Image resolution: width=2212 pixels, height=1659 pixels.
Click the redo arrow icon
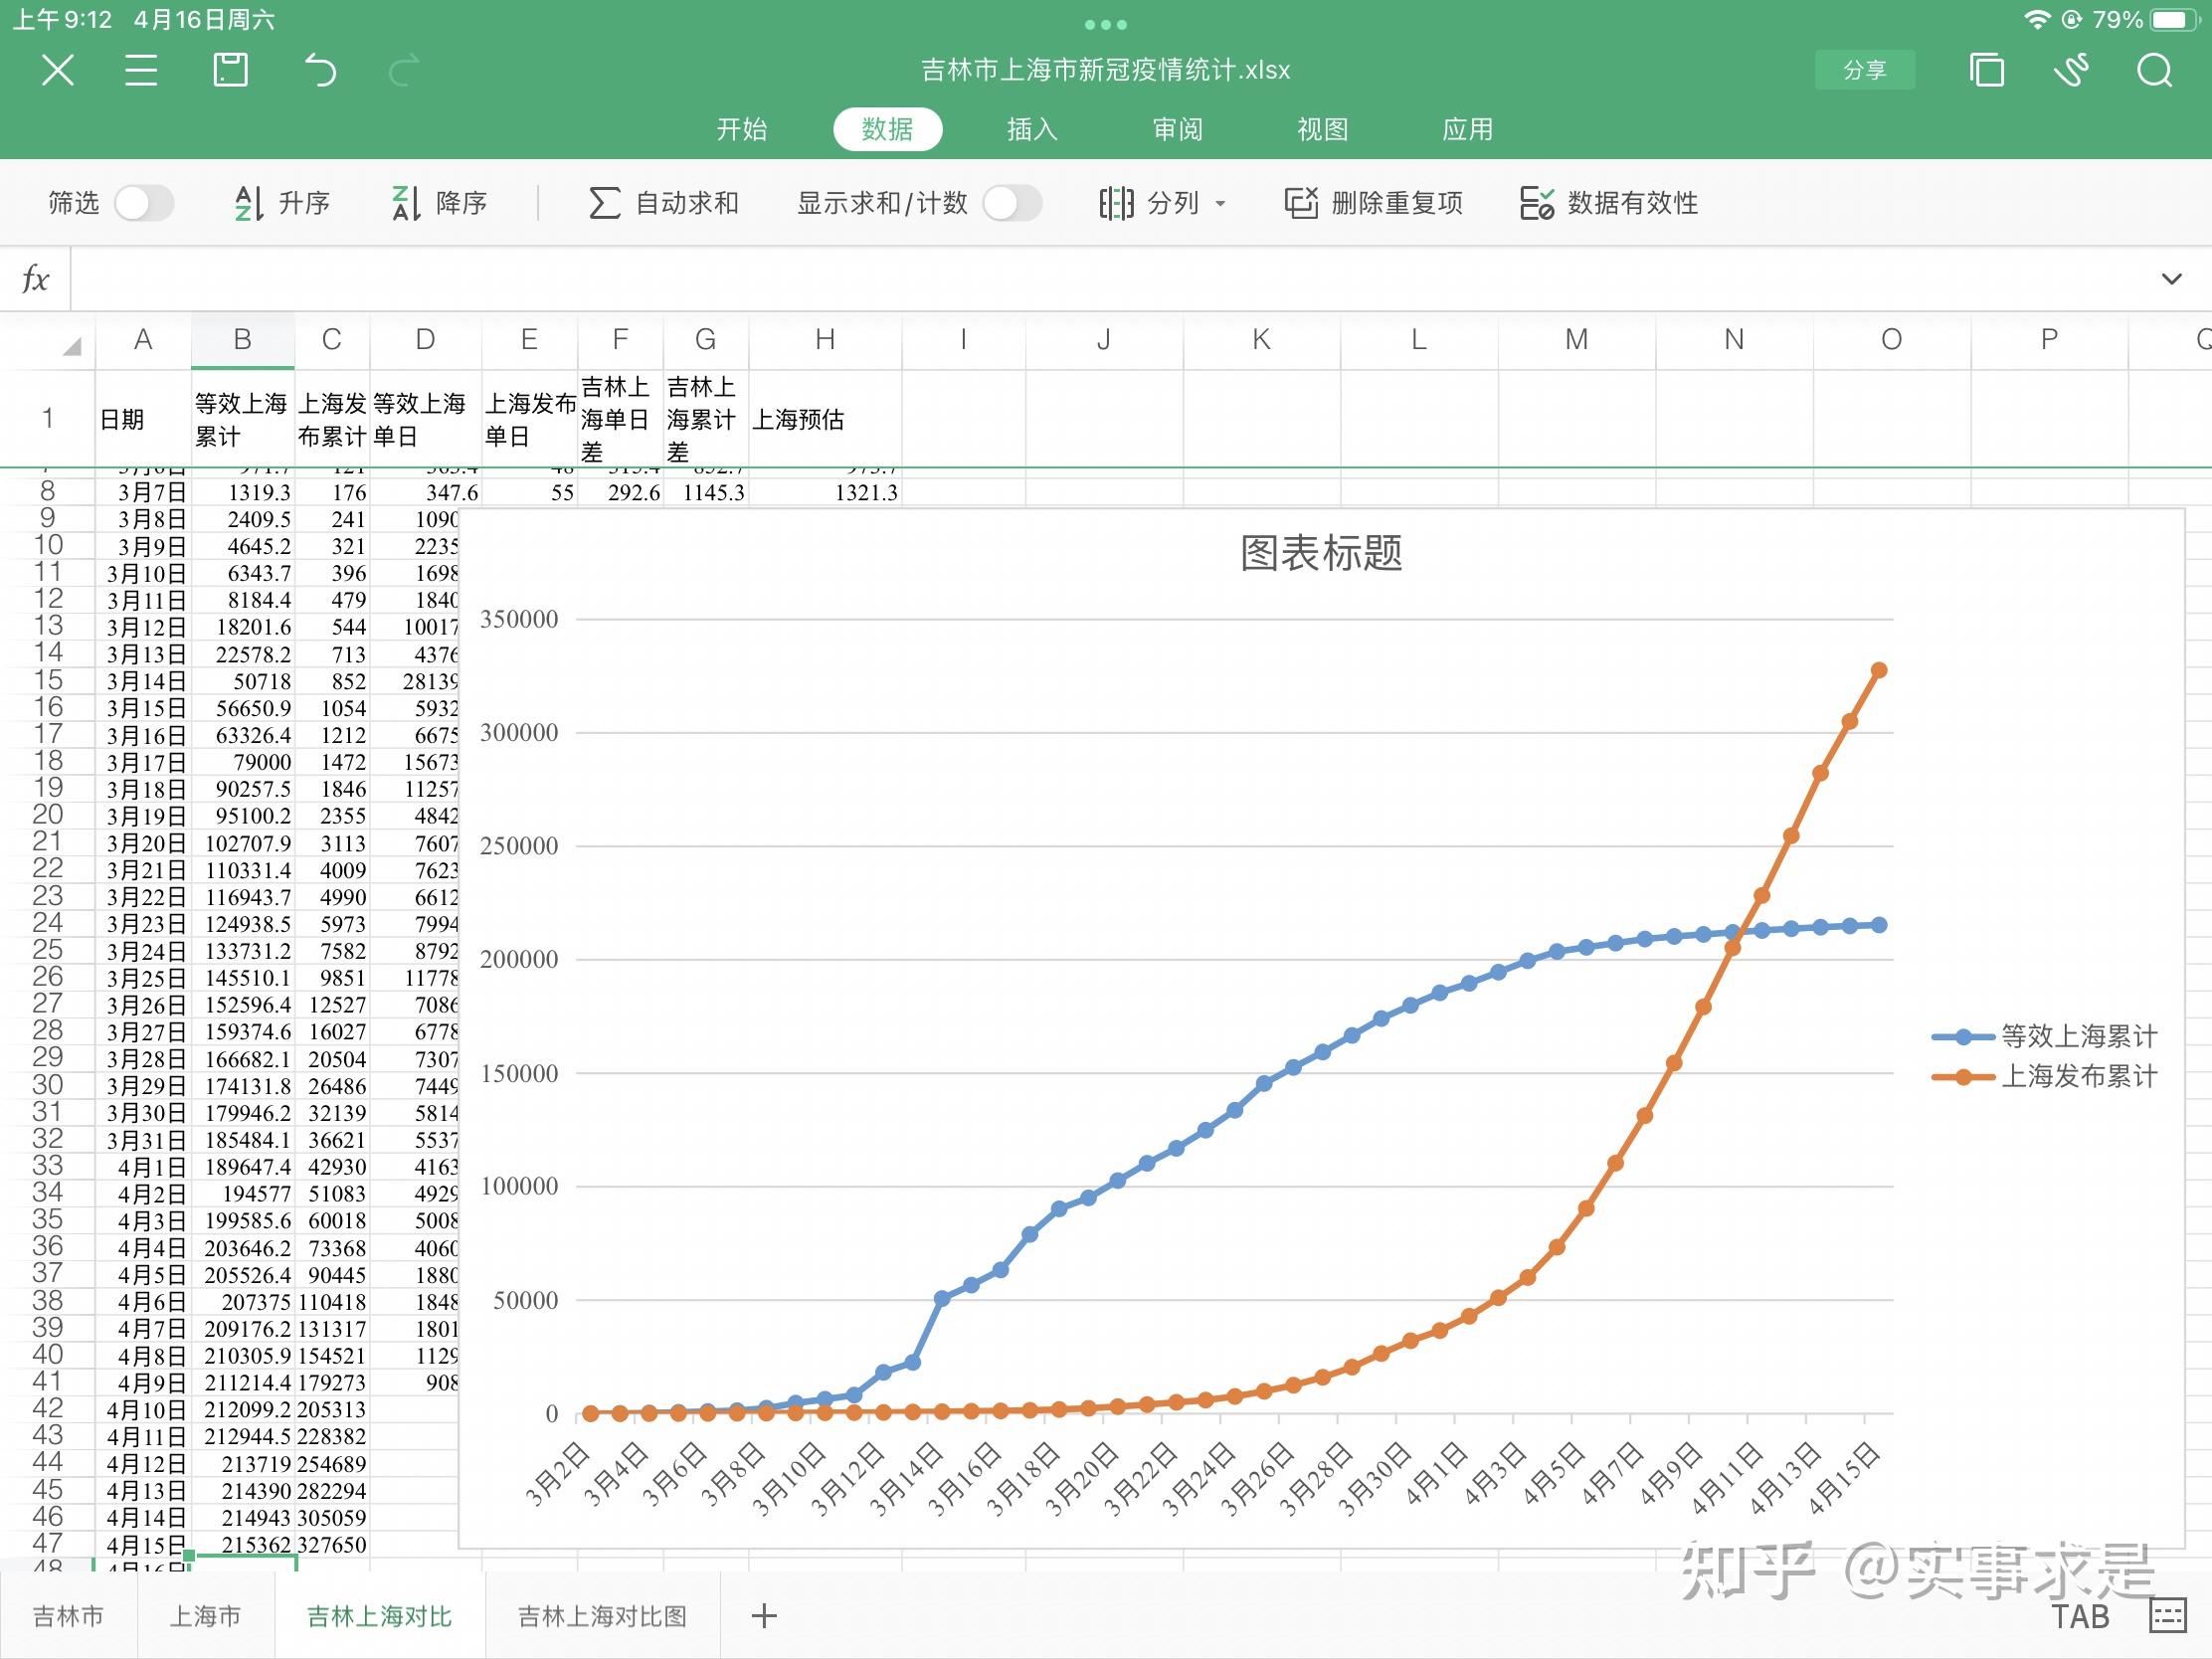pos(404,70)
